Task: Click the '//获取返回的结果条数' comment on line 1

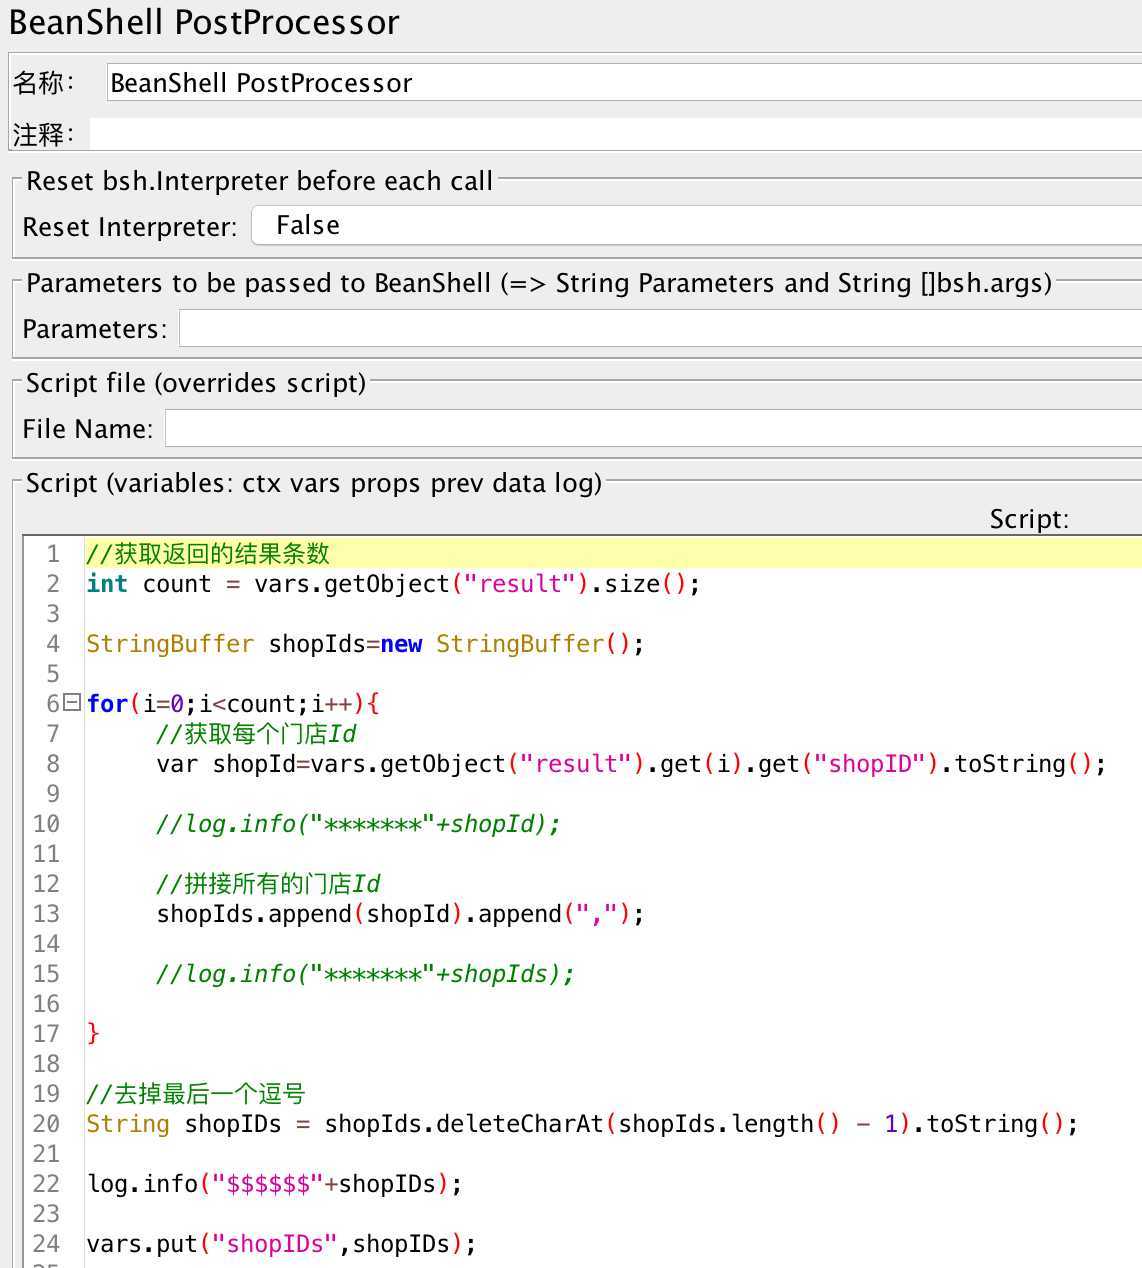Action: tap(208, 554)
